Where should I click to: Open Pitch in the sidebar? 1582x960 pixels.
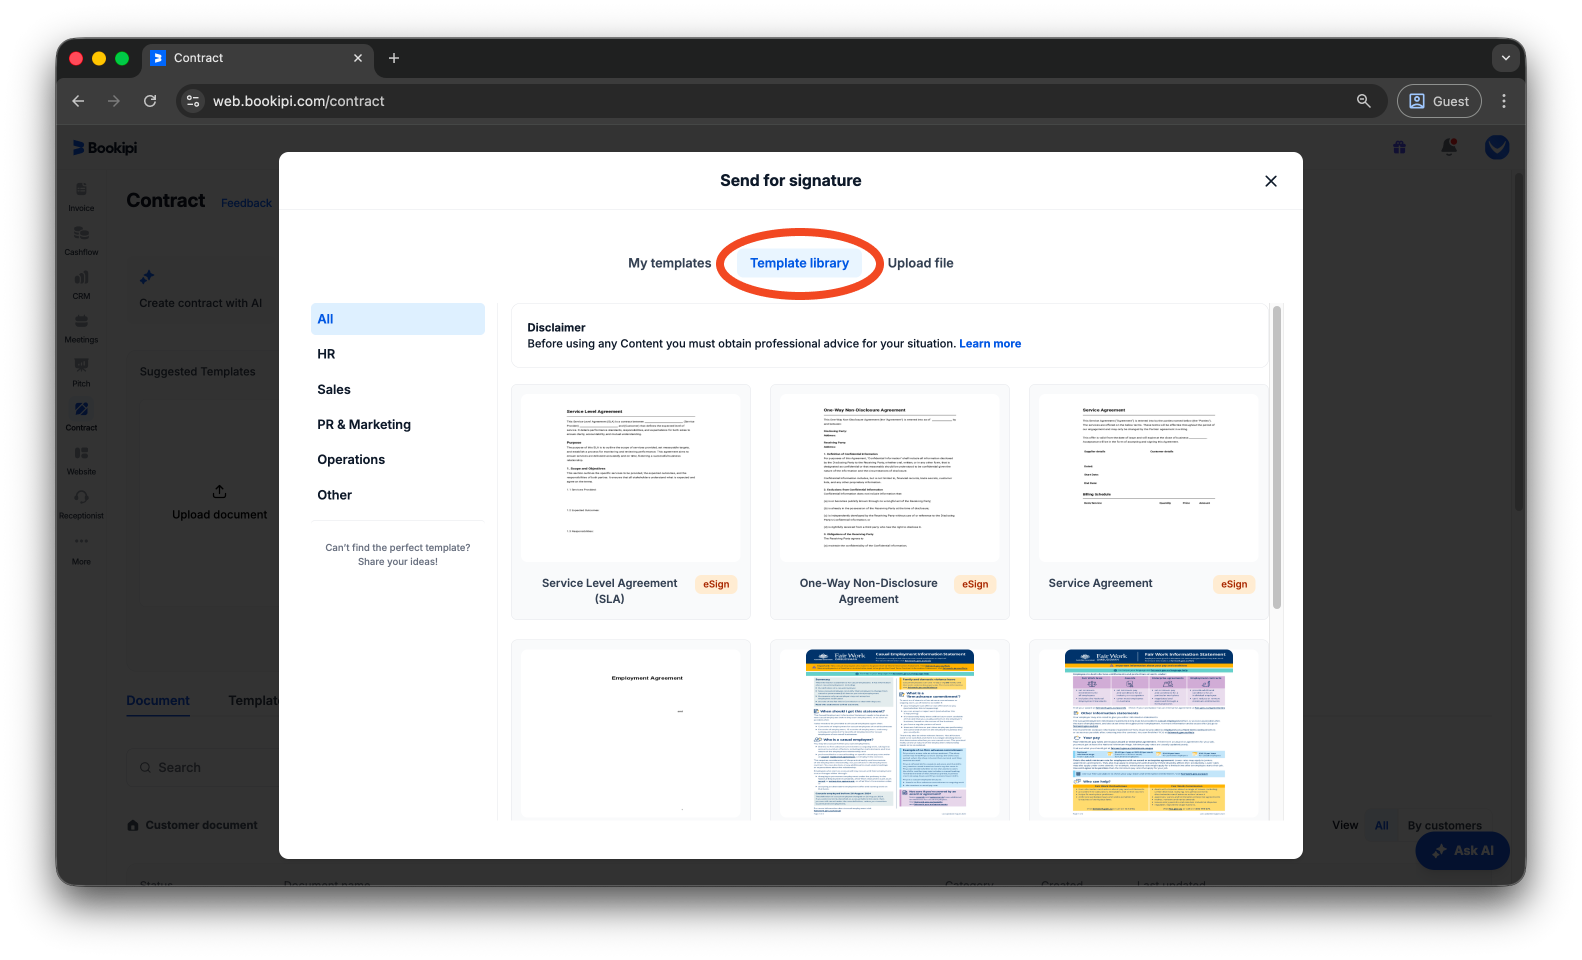click(x=81, y=373)
